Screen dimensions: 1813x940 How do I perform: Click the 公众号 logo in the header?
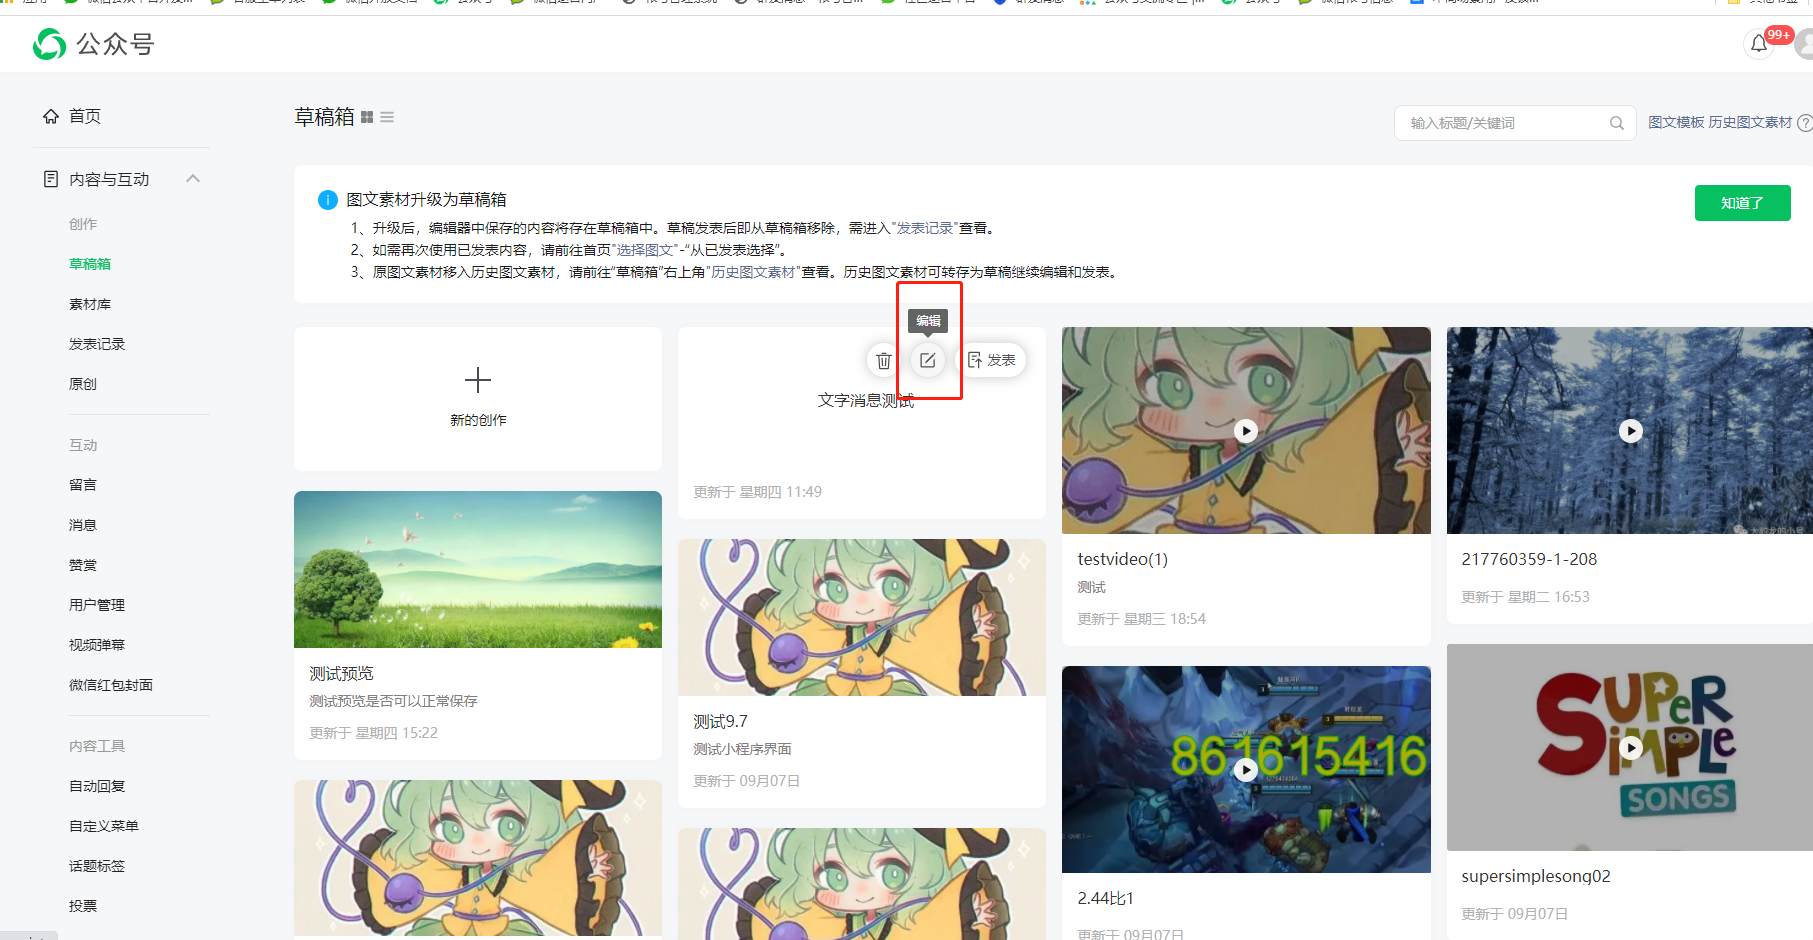[93, 44]
